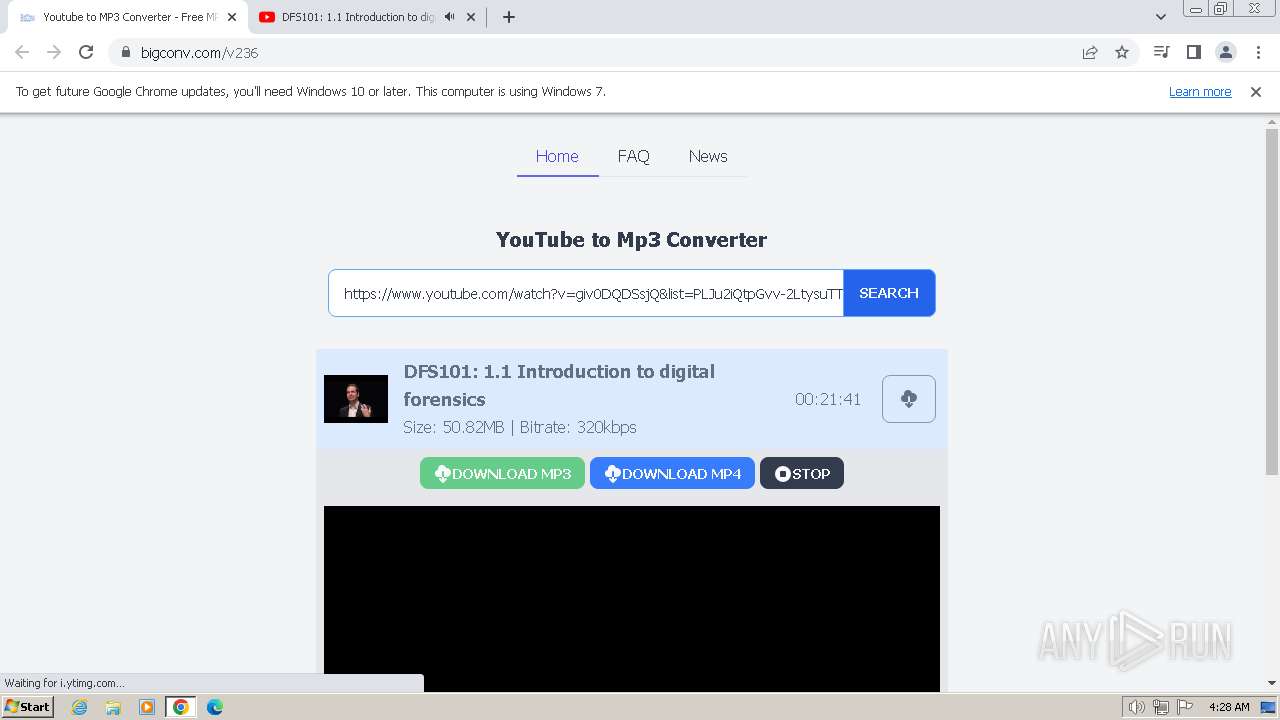Close the Youtube to MP3 Converter tab
The image size is (1280, 720).
point(232,17)
